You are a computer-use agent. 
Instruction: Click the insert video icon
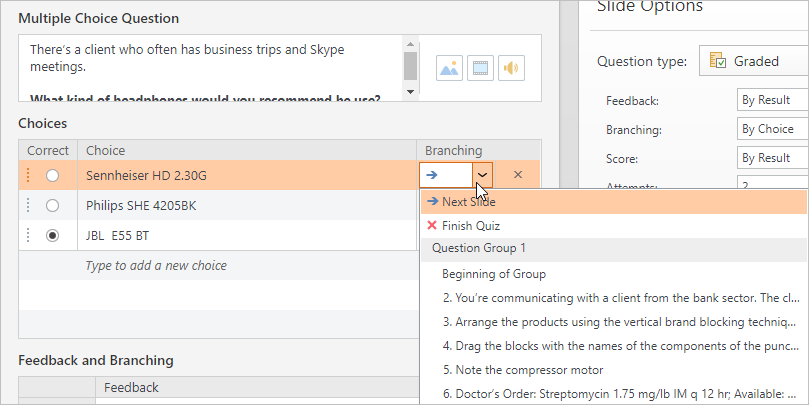pos(480,69)
